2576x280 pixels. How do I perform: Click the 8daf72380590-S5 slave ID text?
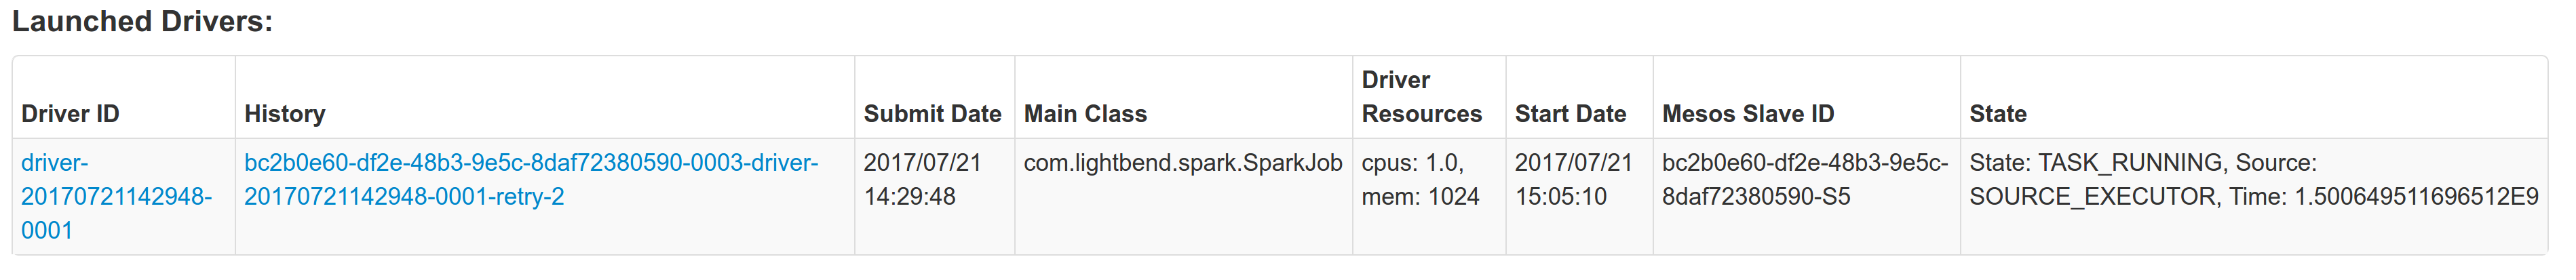(1756, 197)
